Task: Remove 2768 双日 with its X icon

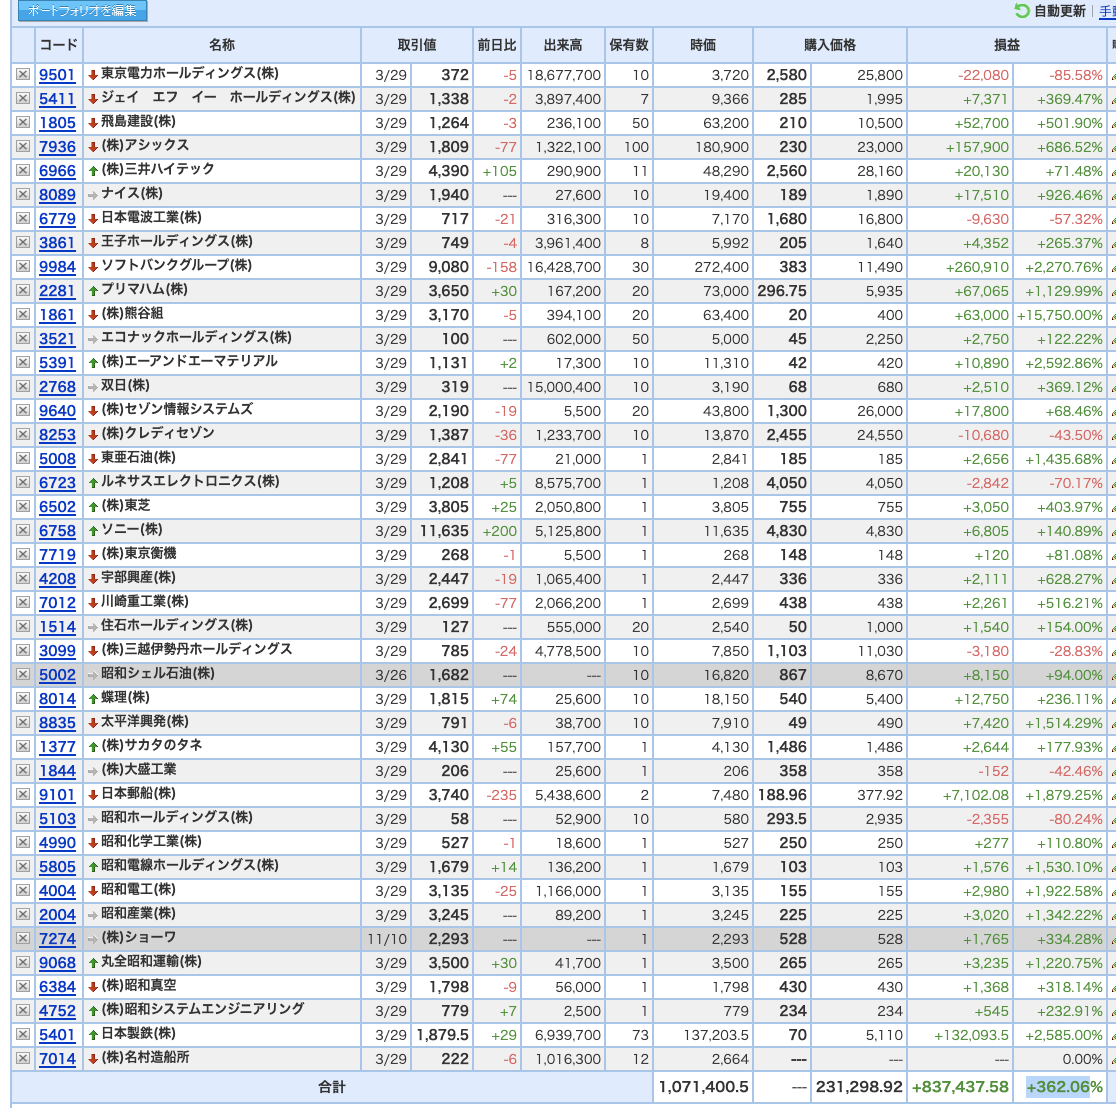Action: 23,387
